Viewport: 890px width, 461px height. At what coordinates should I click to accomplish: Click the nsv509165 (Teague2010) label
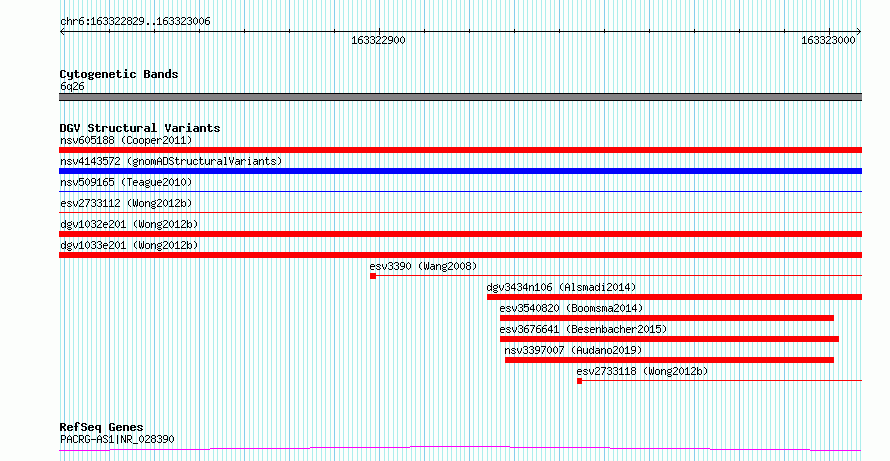coord(126,182)
